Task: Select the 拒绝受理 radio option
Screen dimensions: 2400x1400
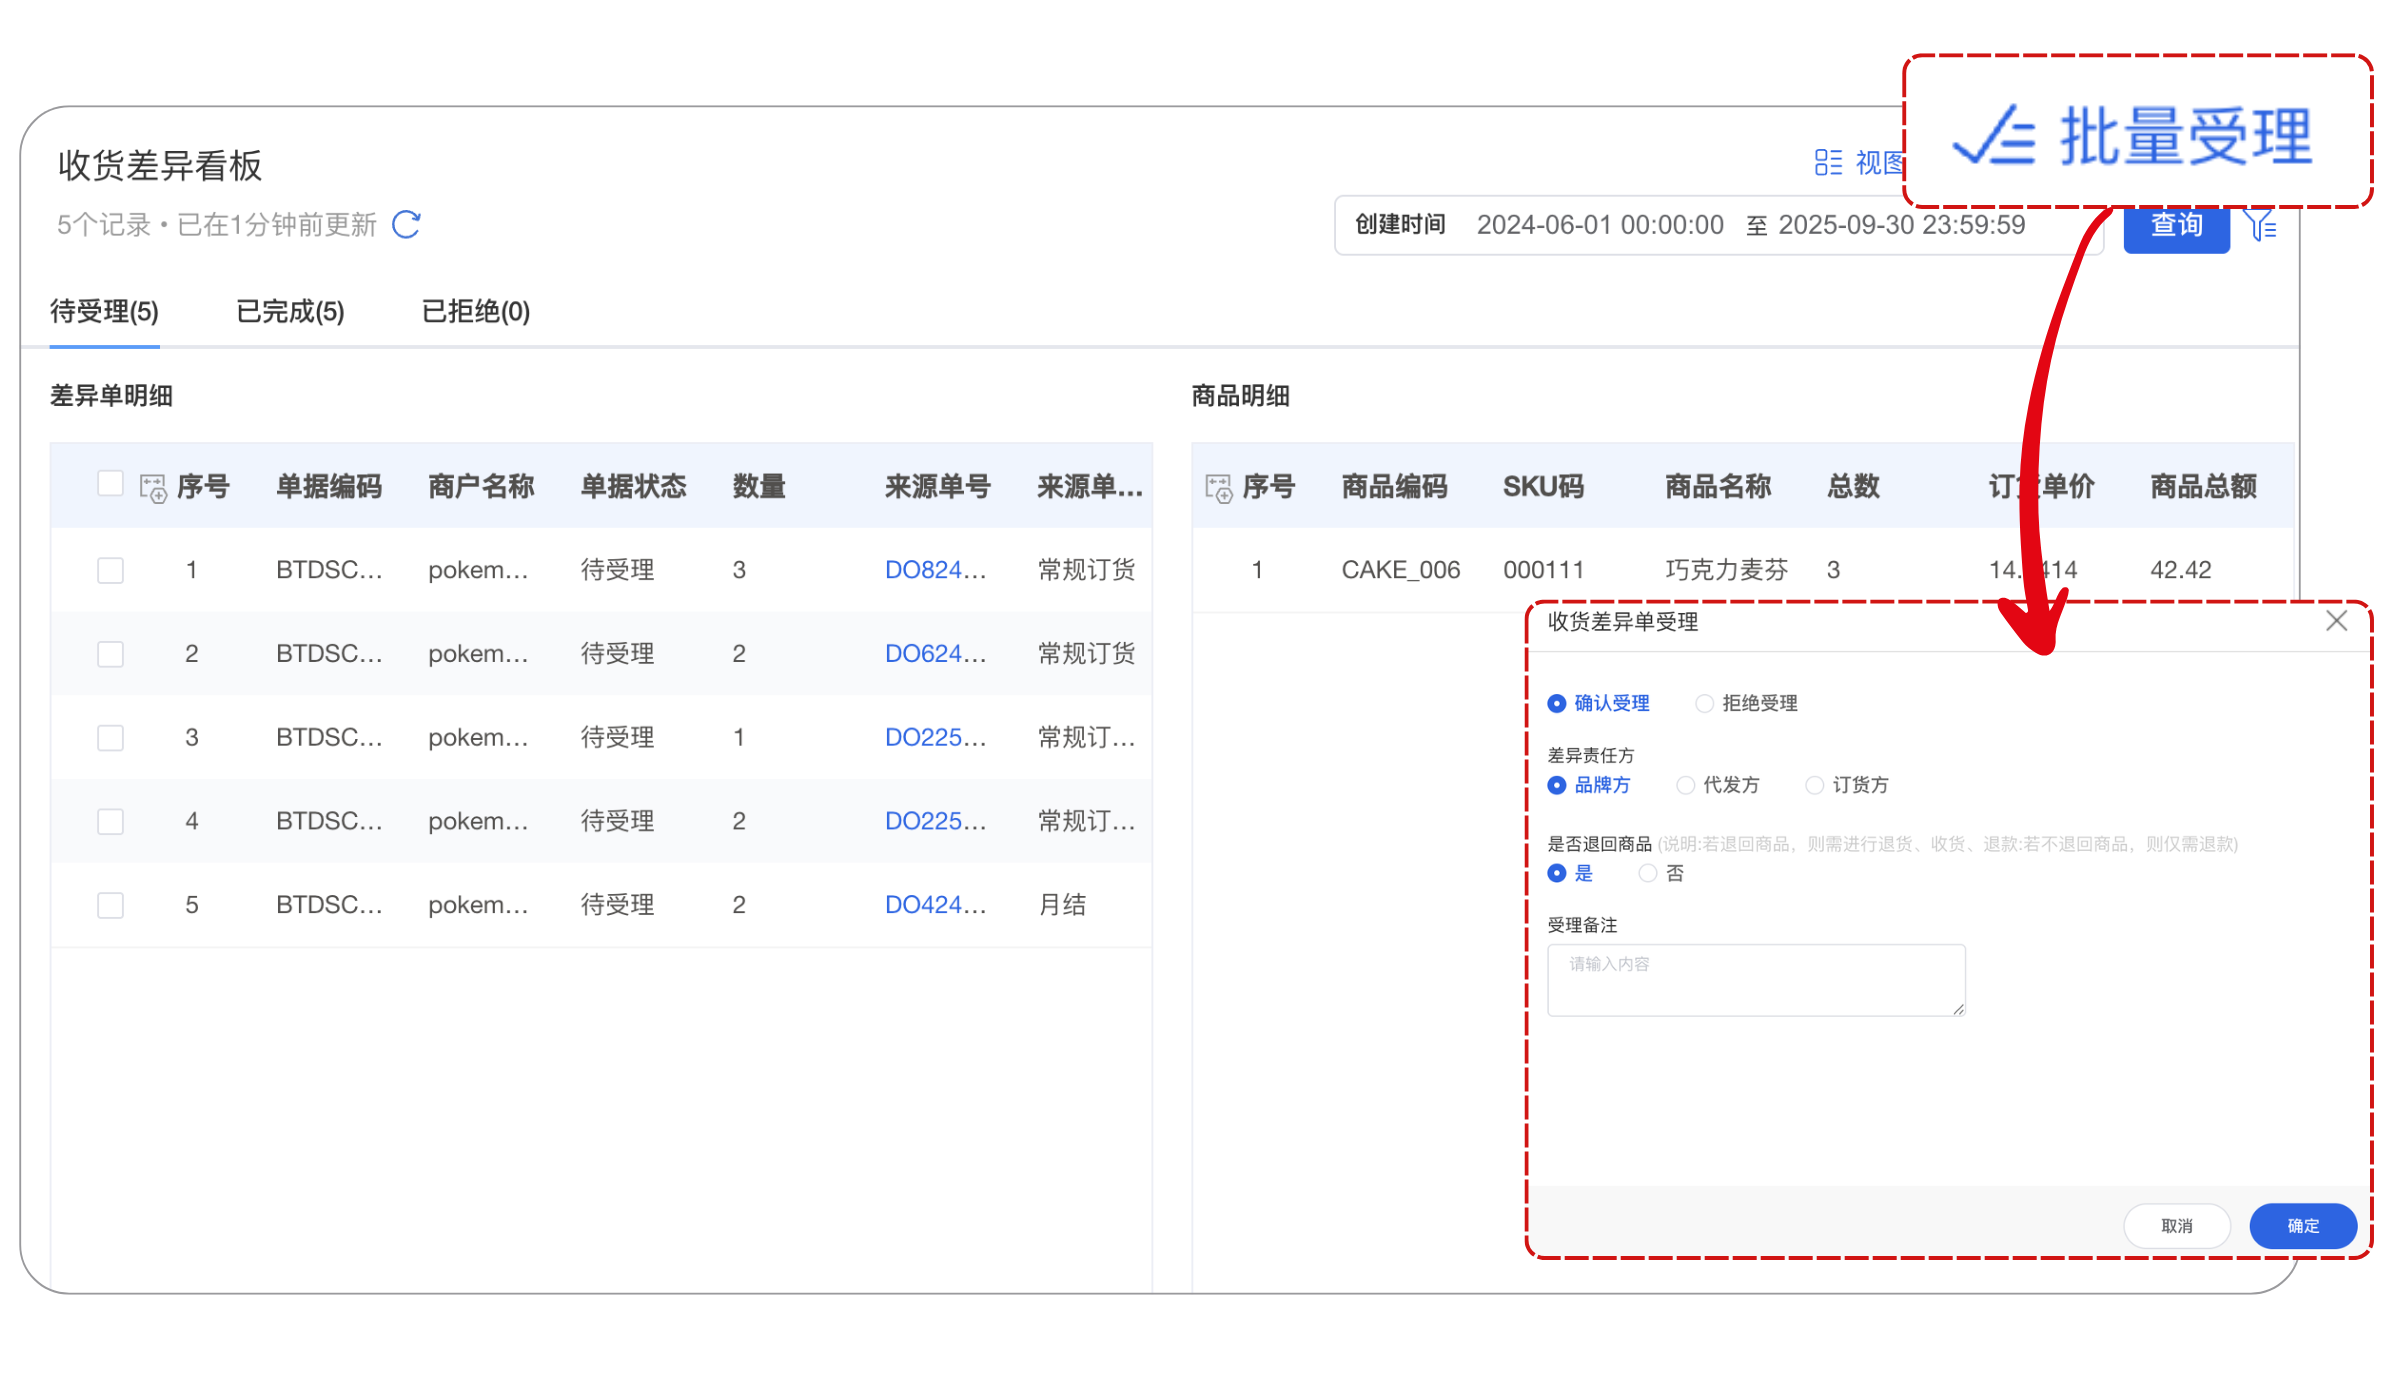Action: (1705, 704)
